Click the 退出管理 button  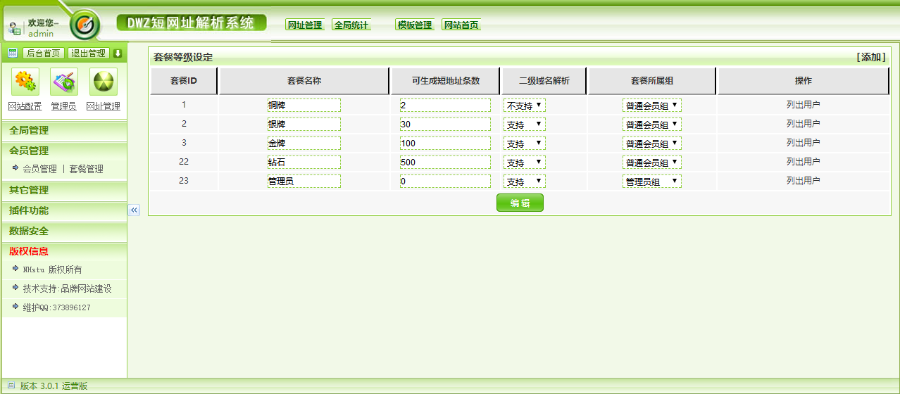(88, 53)
